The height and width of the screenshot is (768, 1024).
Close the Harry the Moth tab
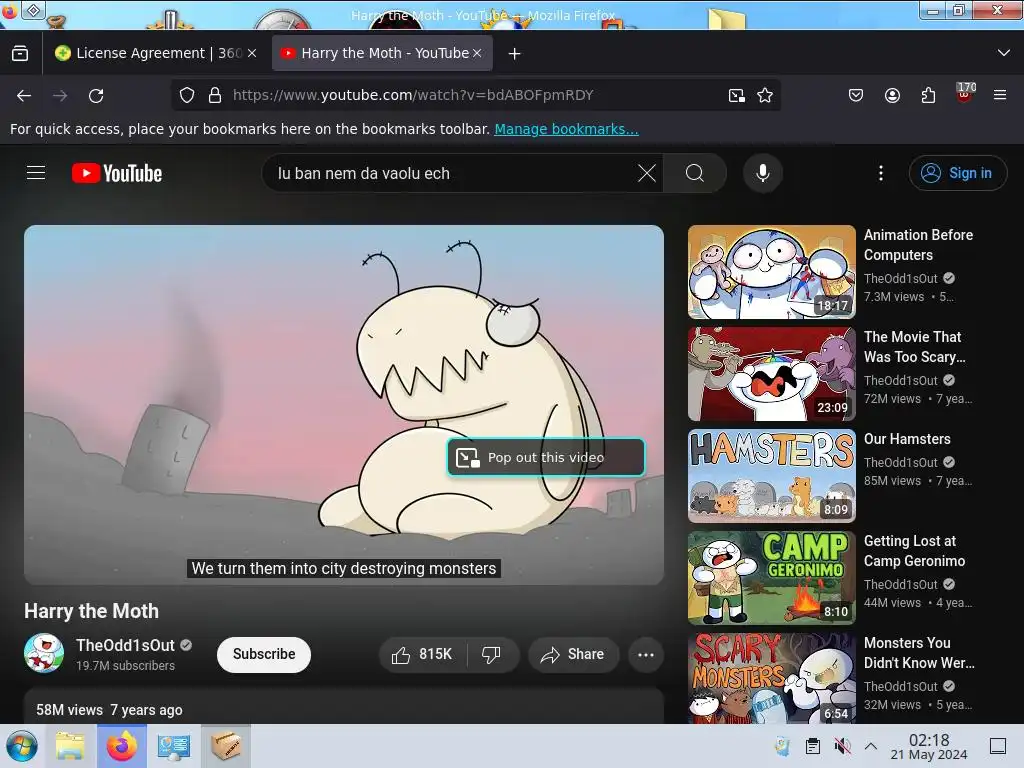477,53
